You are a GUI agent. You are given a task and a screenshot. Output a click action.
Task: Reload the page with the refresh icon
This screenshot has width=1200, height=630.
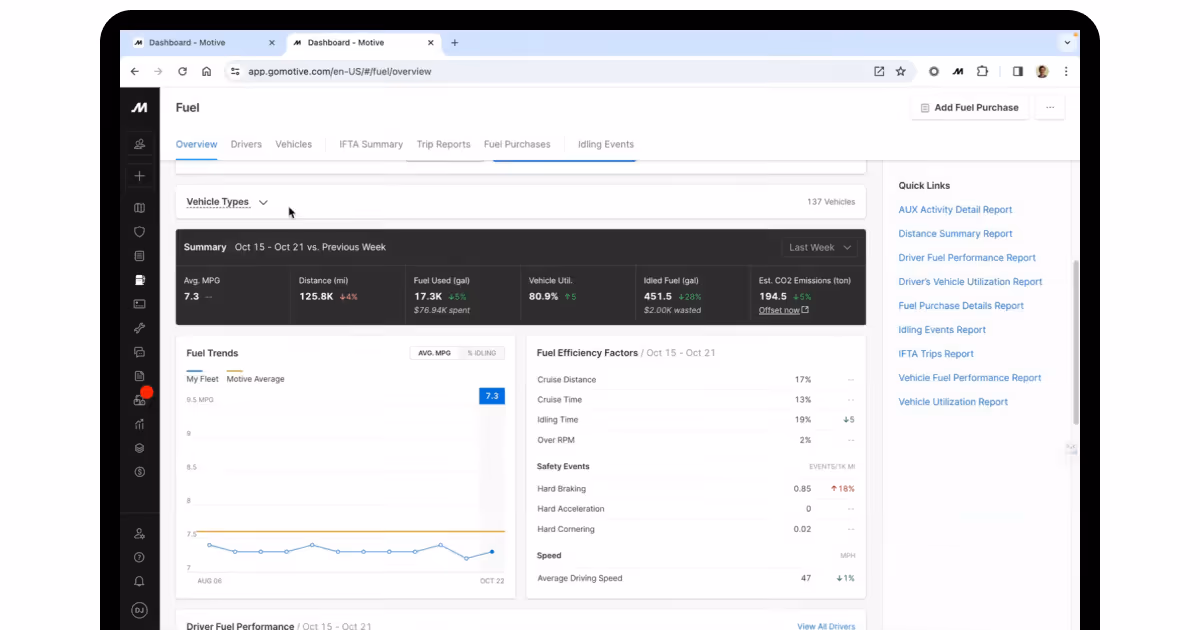pyautogui.click(x=182, y=72)
